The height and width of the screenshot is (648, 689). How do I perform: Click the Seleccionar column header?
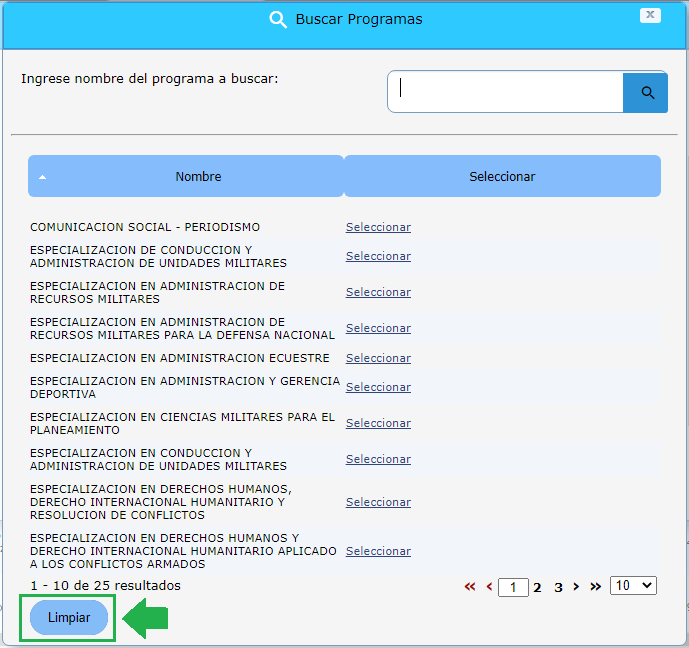(502, 177)
